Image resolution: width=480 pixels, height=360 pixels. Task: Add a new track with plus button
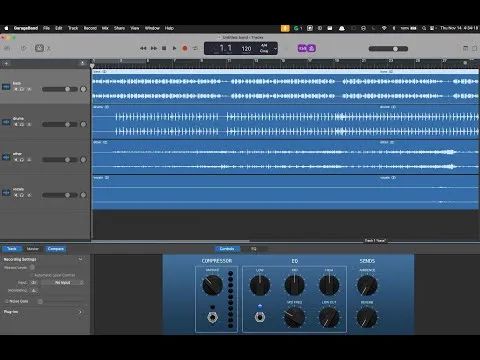tap(6, 63)
